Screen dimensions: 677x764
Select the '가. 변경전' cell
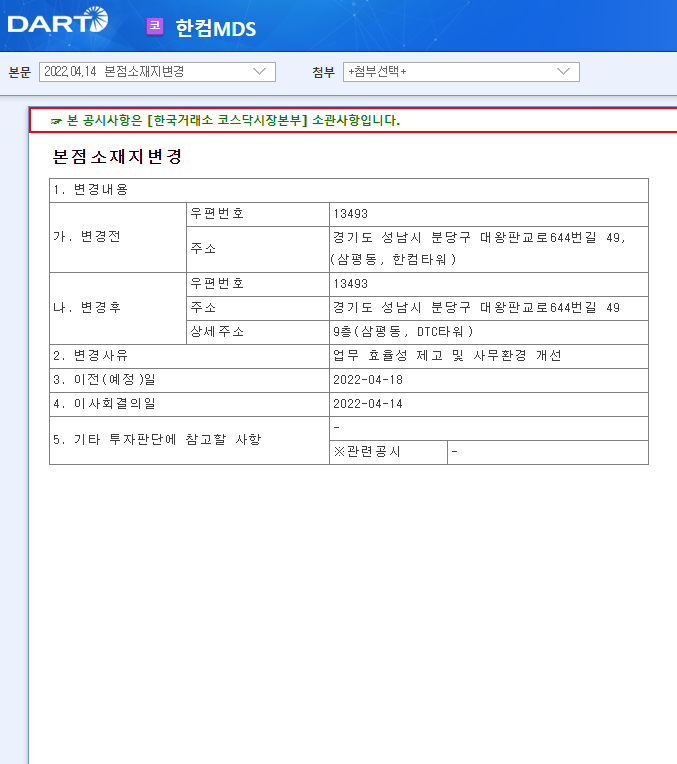(x=118, y=237)
